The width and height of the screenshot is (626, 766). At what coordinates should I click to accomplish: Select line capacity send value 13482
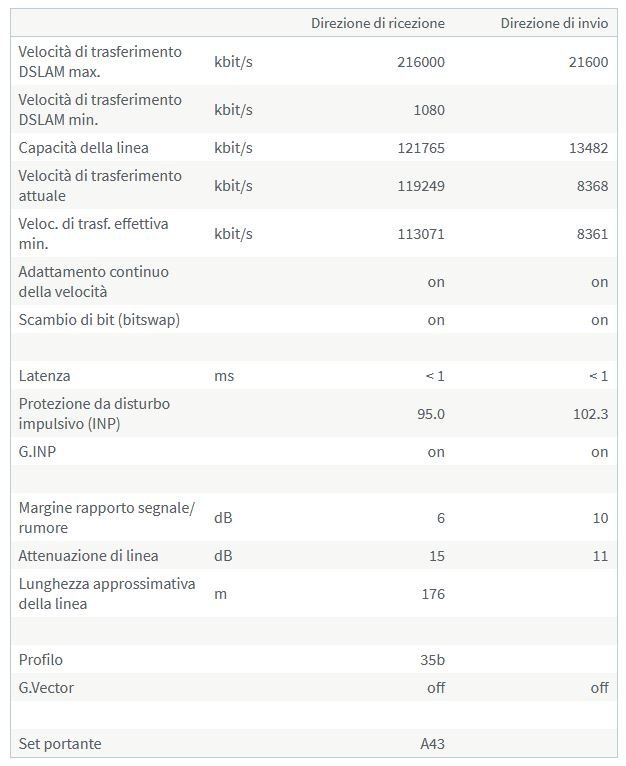587,148
